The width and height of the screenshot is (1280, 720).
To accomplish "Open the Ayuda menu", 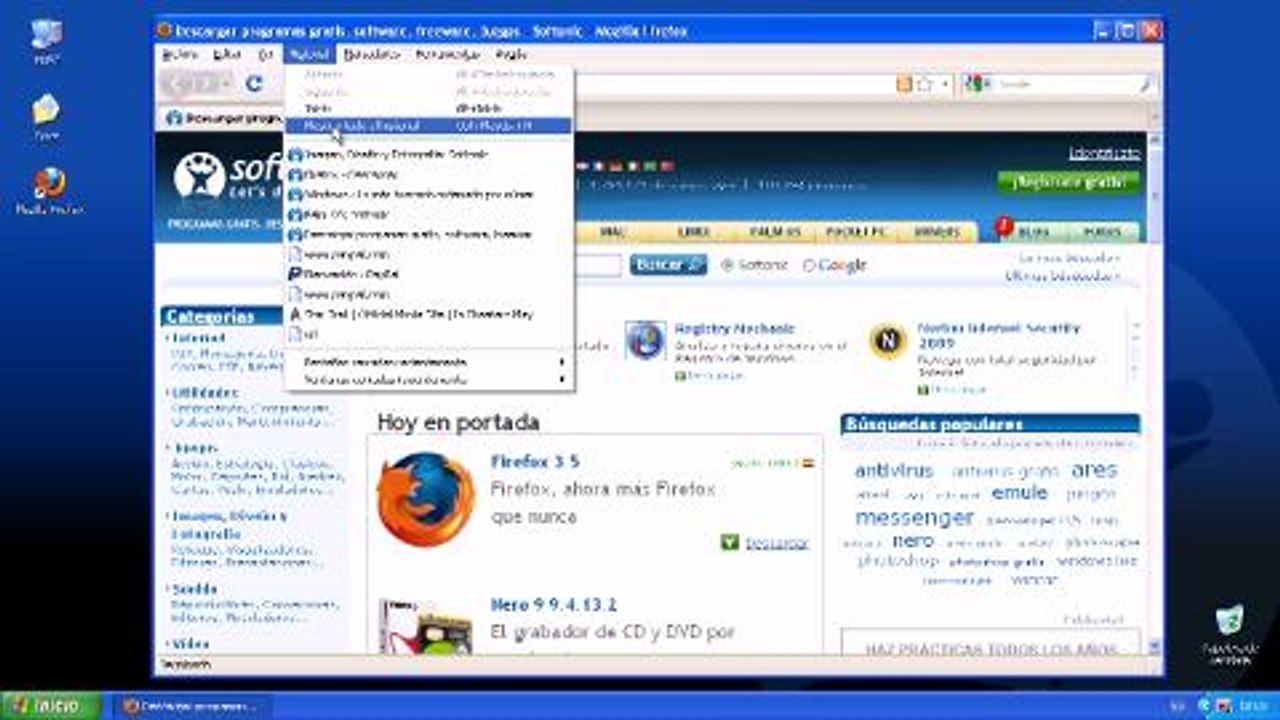I will click(511, 54).
